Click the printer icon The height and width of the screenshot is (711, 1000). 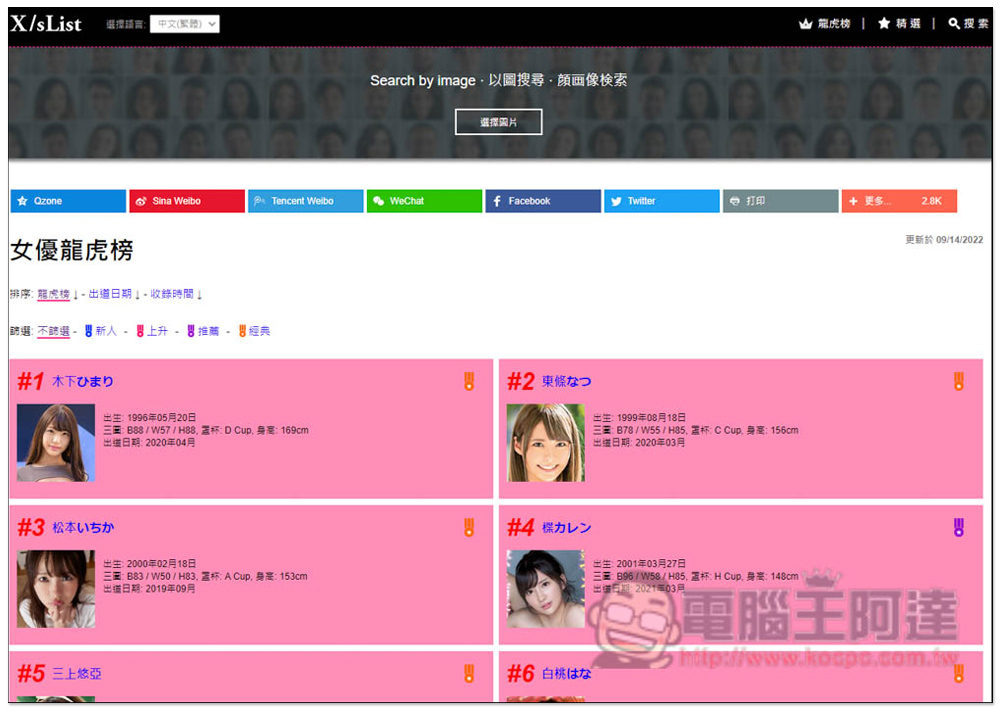point(735,201)
